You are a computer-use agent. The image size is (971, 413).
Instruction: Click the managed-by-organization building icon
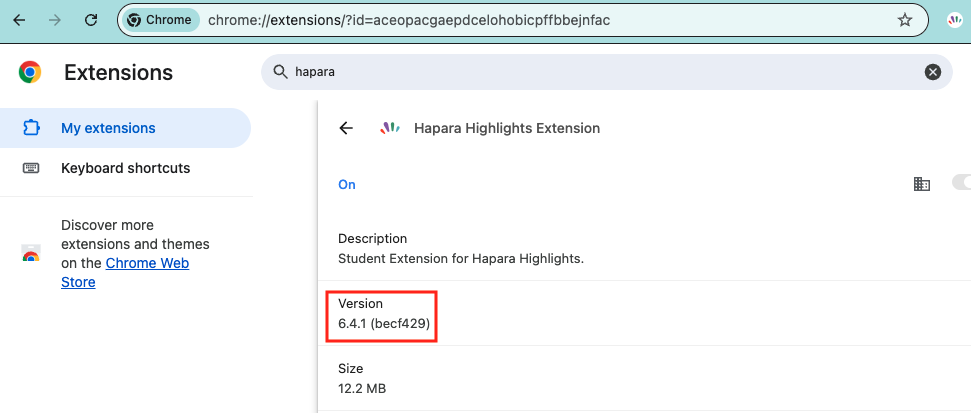coord(921,184)
